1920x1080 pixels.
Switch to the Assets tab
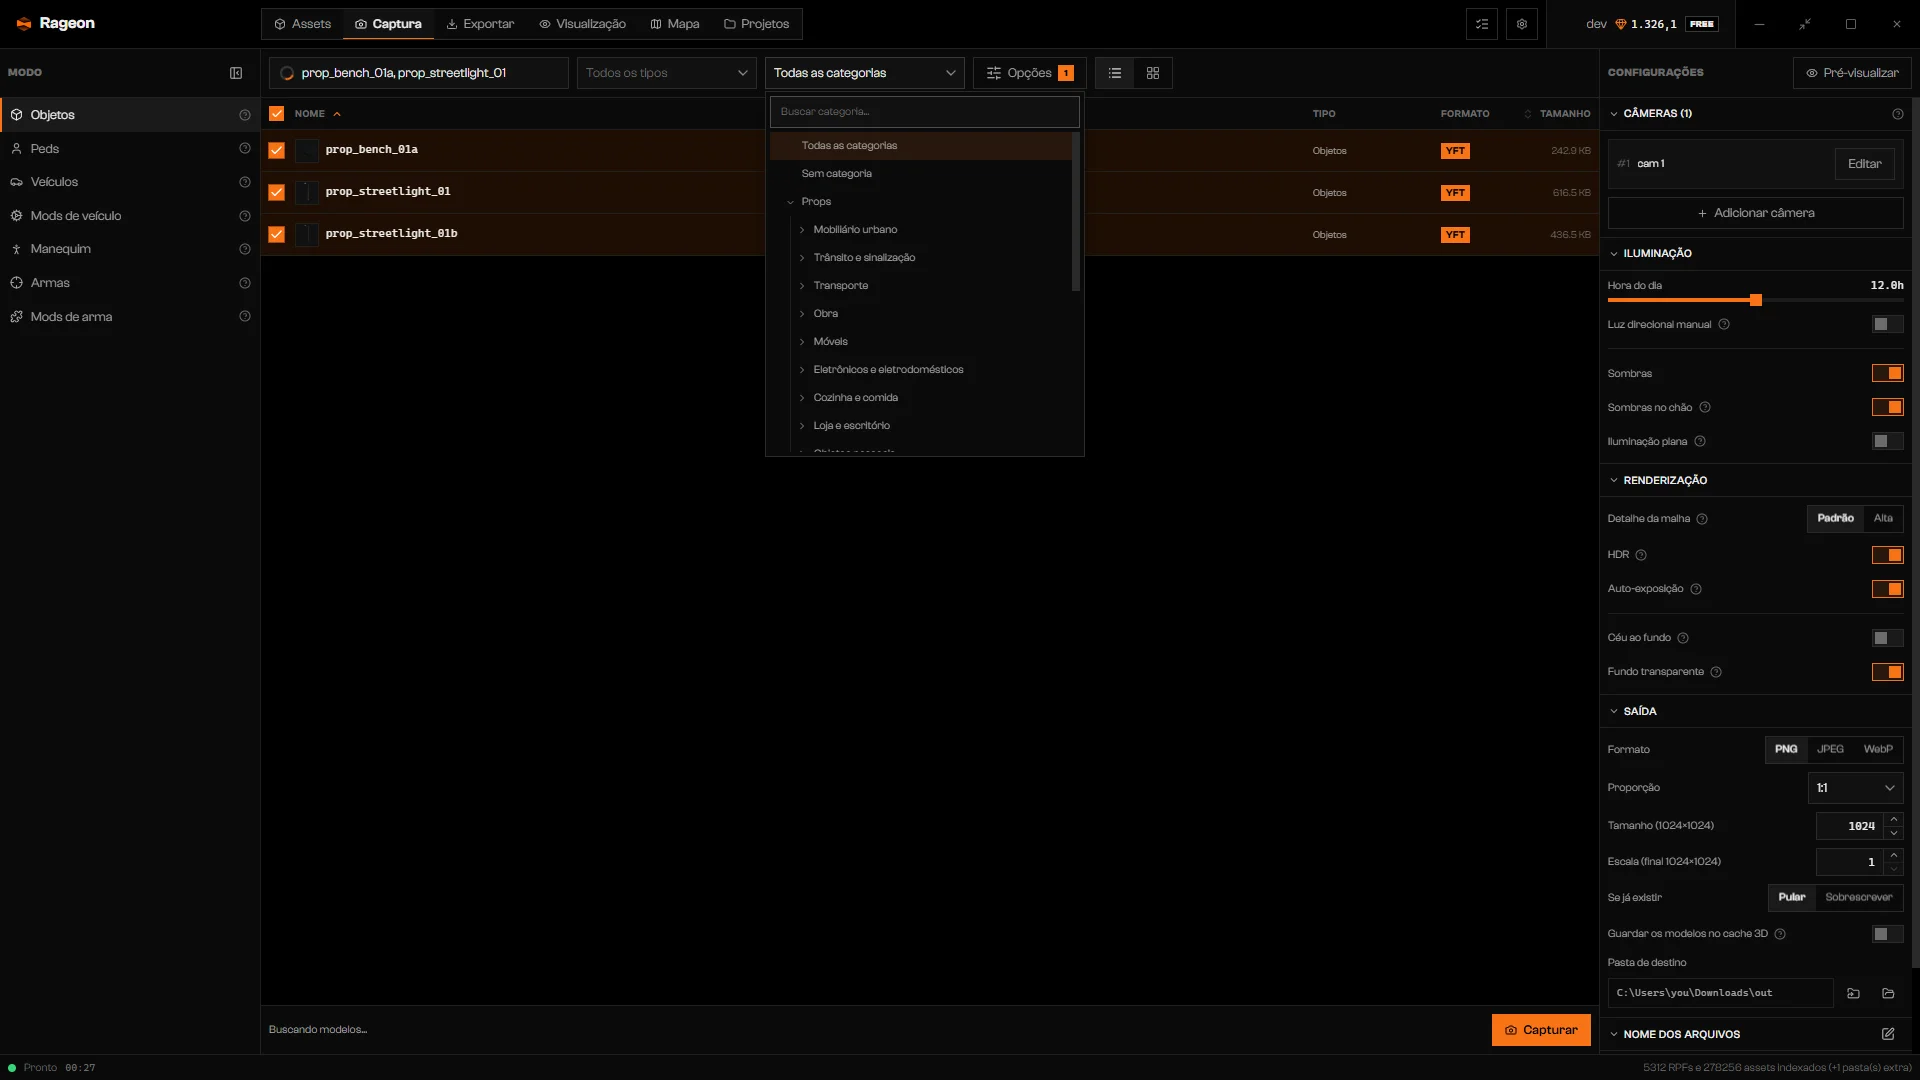tap(302, 24)
